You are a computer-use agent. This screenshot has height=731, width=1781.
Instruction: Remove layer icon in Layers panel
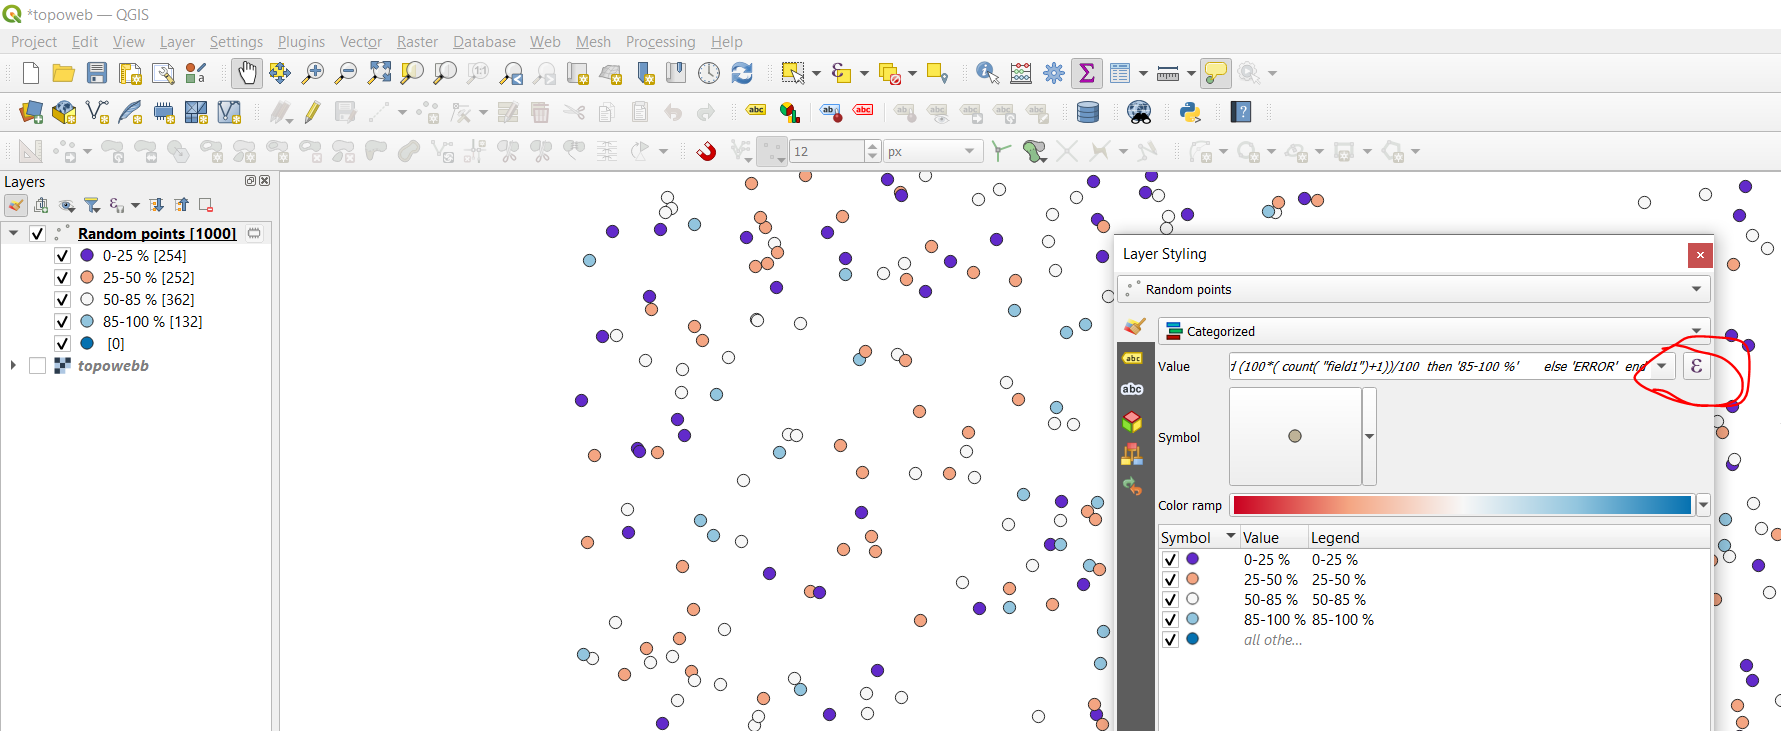coord(206,205)
